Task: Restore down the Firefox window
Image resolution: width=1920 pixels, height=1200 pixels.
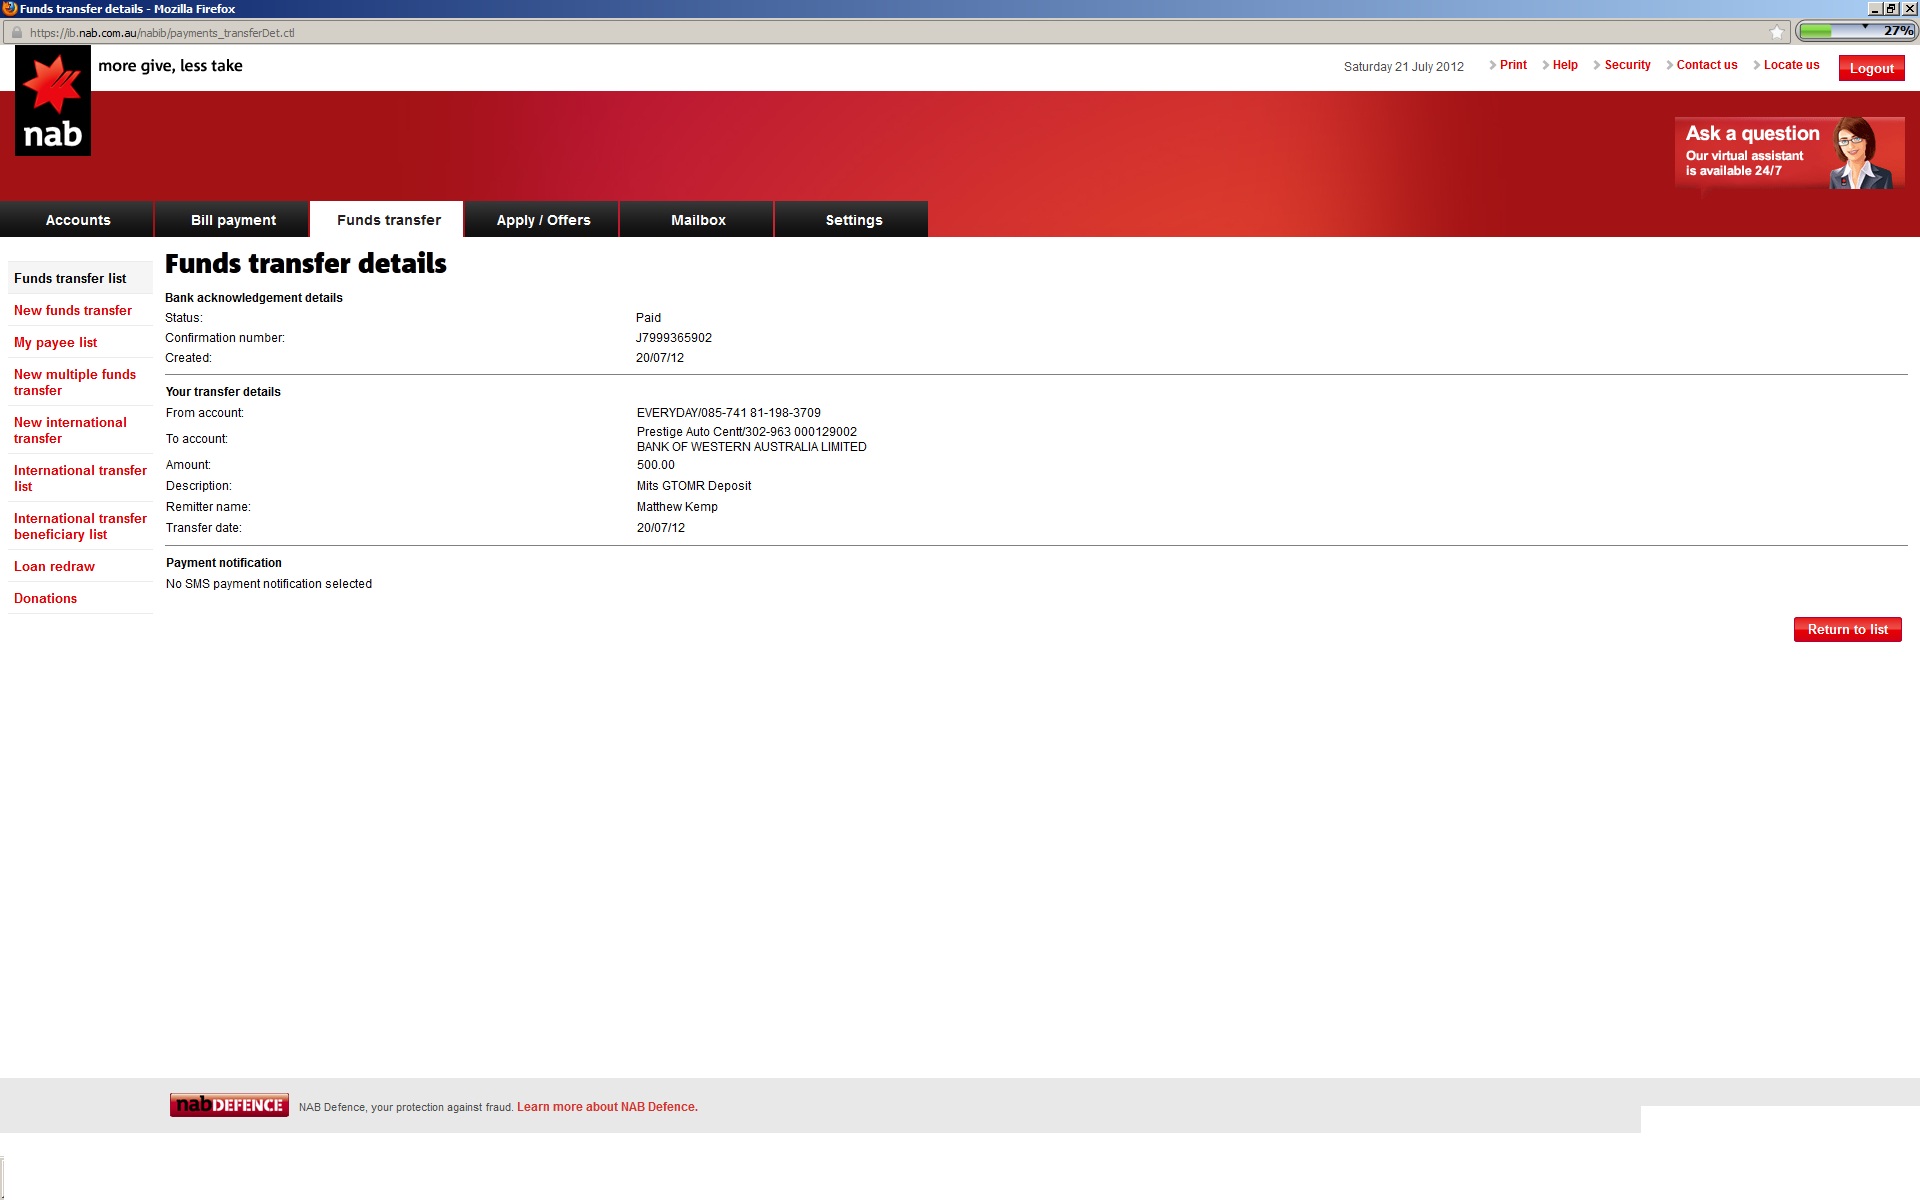Action: (1891, 8)
